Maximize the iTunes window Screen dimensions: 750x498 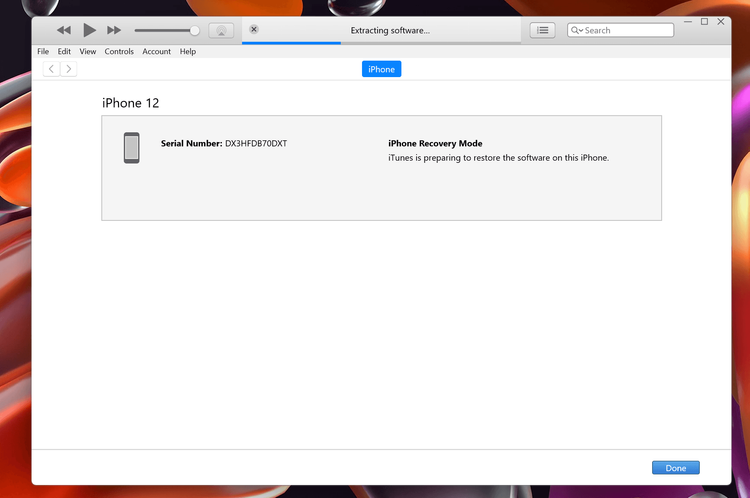[x=704, y=22]
